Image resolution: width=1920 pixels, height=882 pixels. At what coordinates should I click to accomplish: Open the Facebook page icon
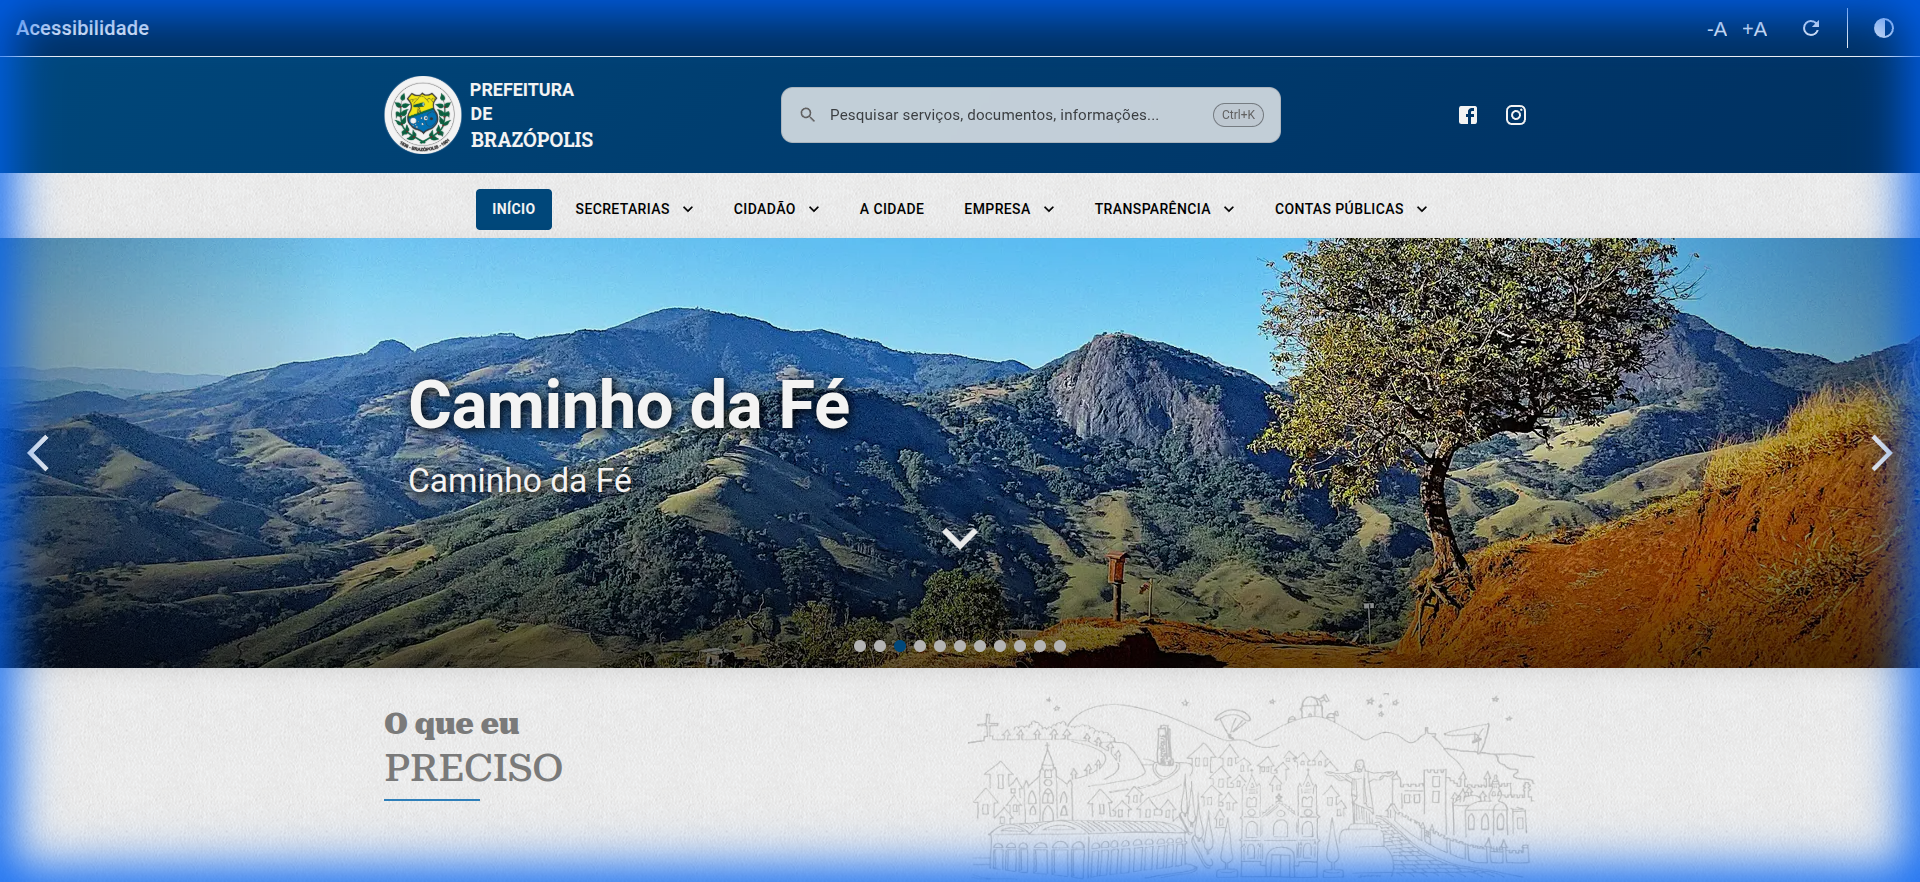point(1467,115)
